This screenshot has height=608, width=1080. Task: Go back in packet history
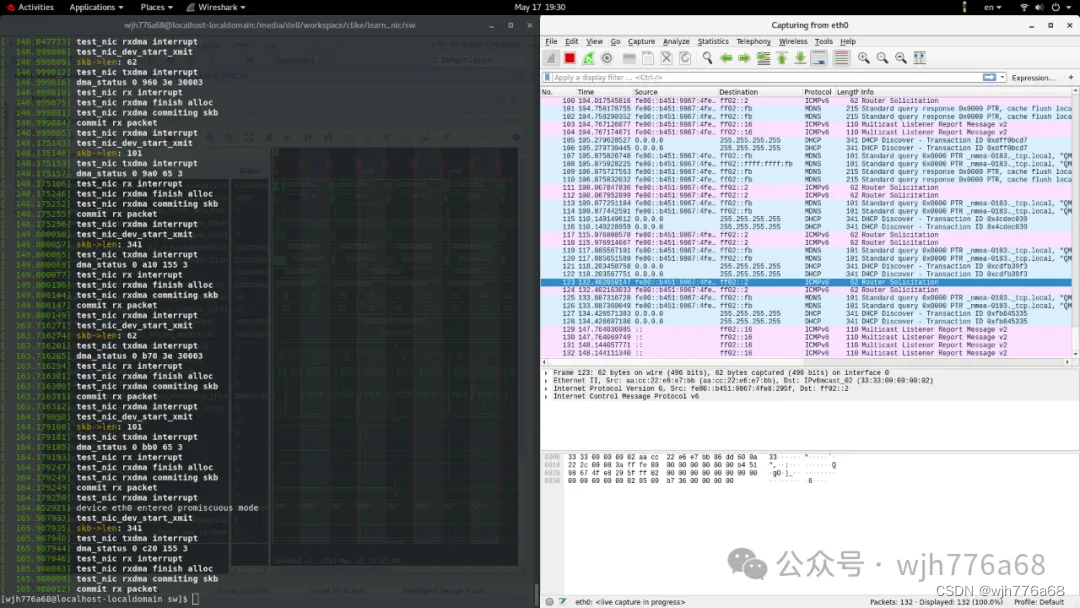click(726, 59)
